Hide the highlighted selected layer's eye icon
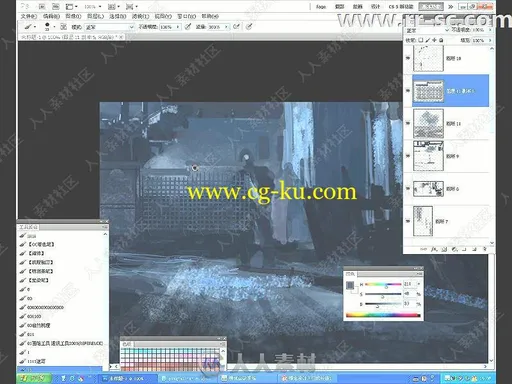 pos(408,91)
